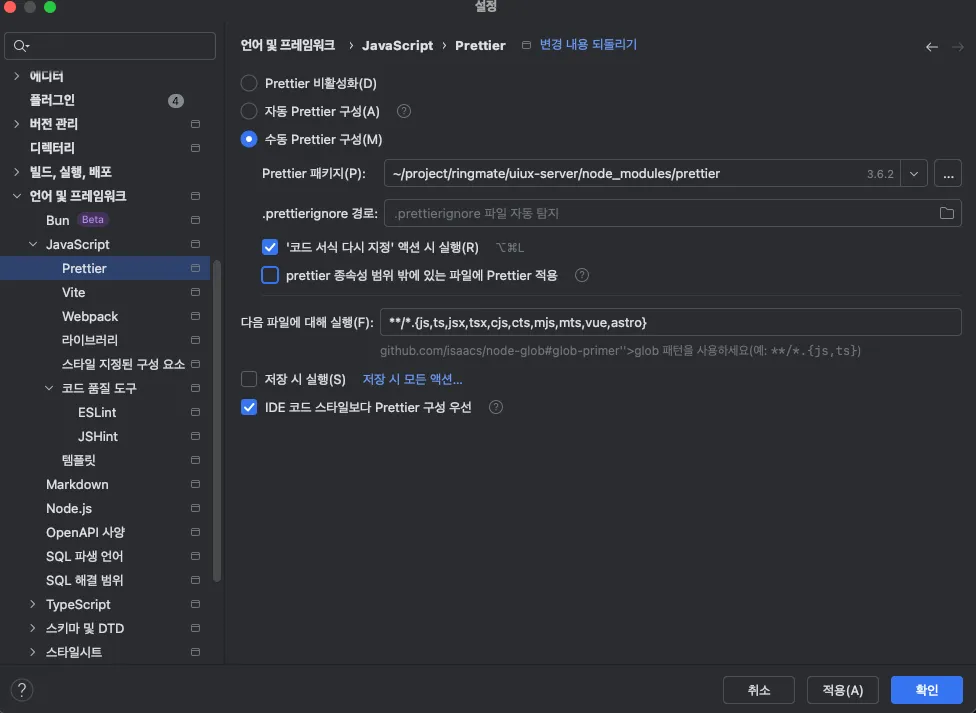Collapse the JavaScript tree node
This screenshot has height=713, width=976.
click(33, 244)
